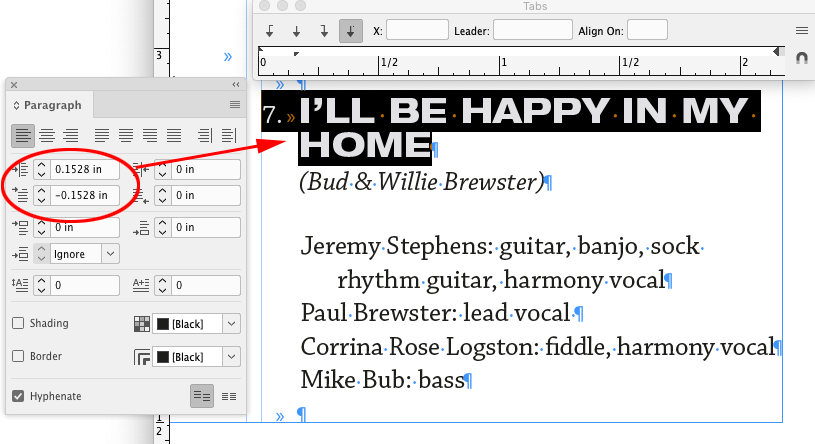815x444 pixels.
Task: Click the Right Indent stepper arrows
Action: click(x=163, y=169)
